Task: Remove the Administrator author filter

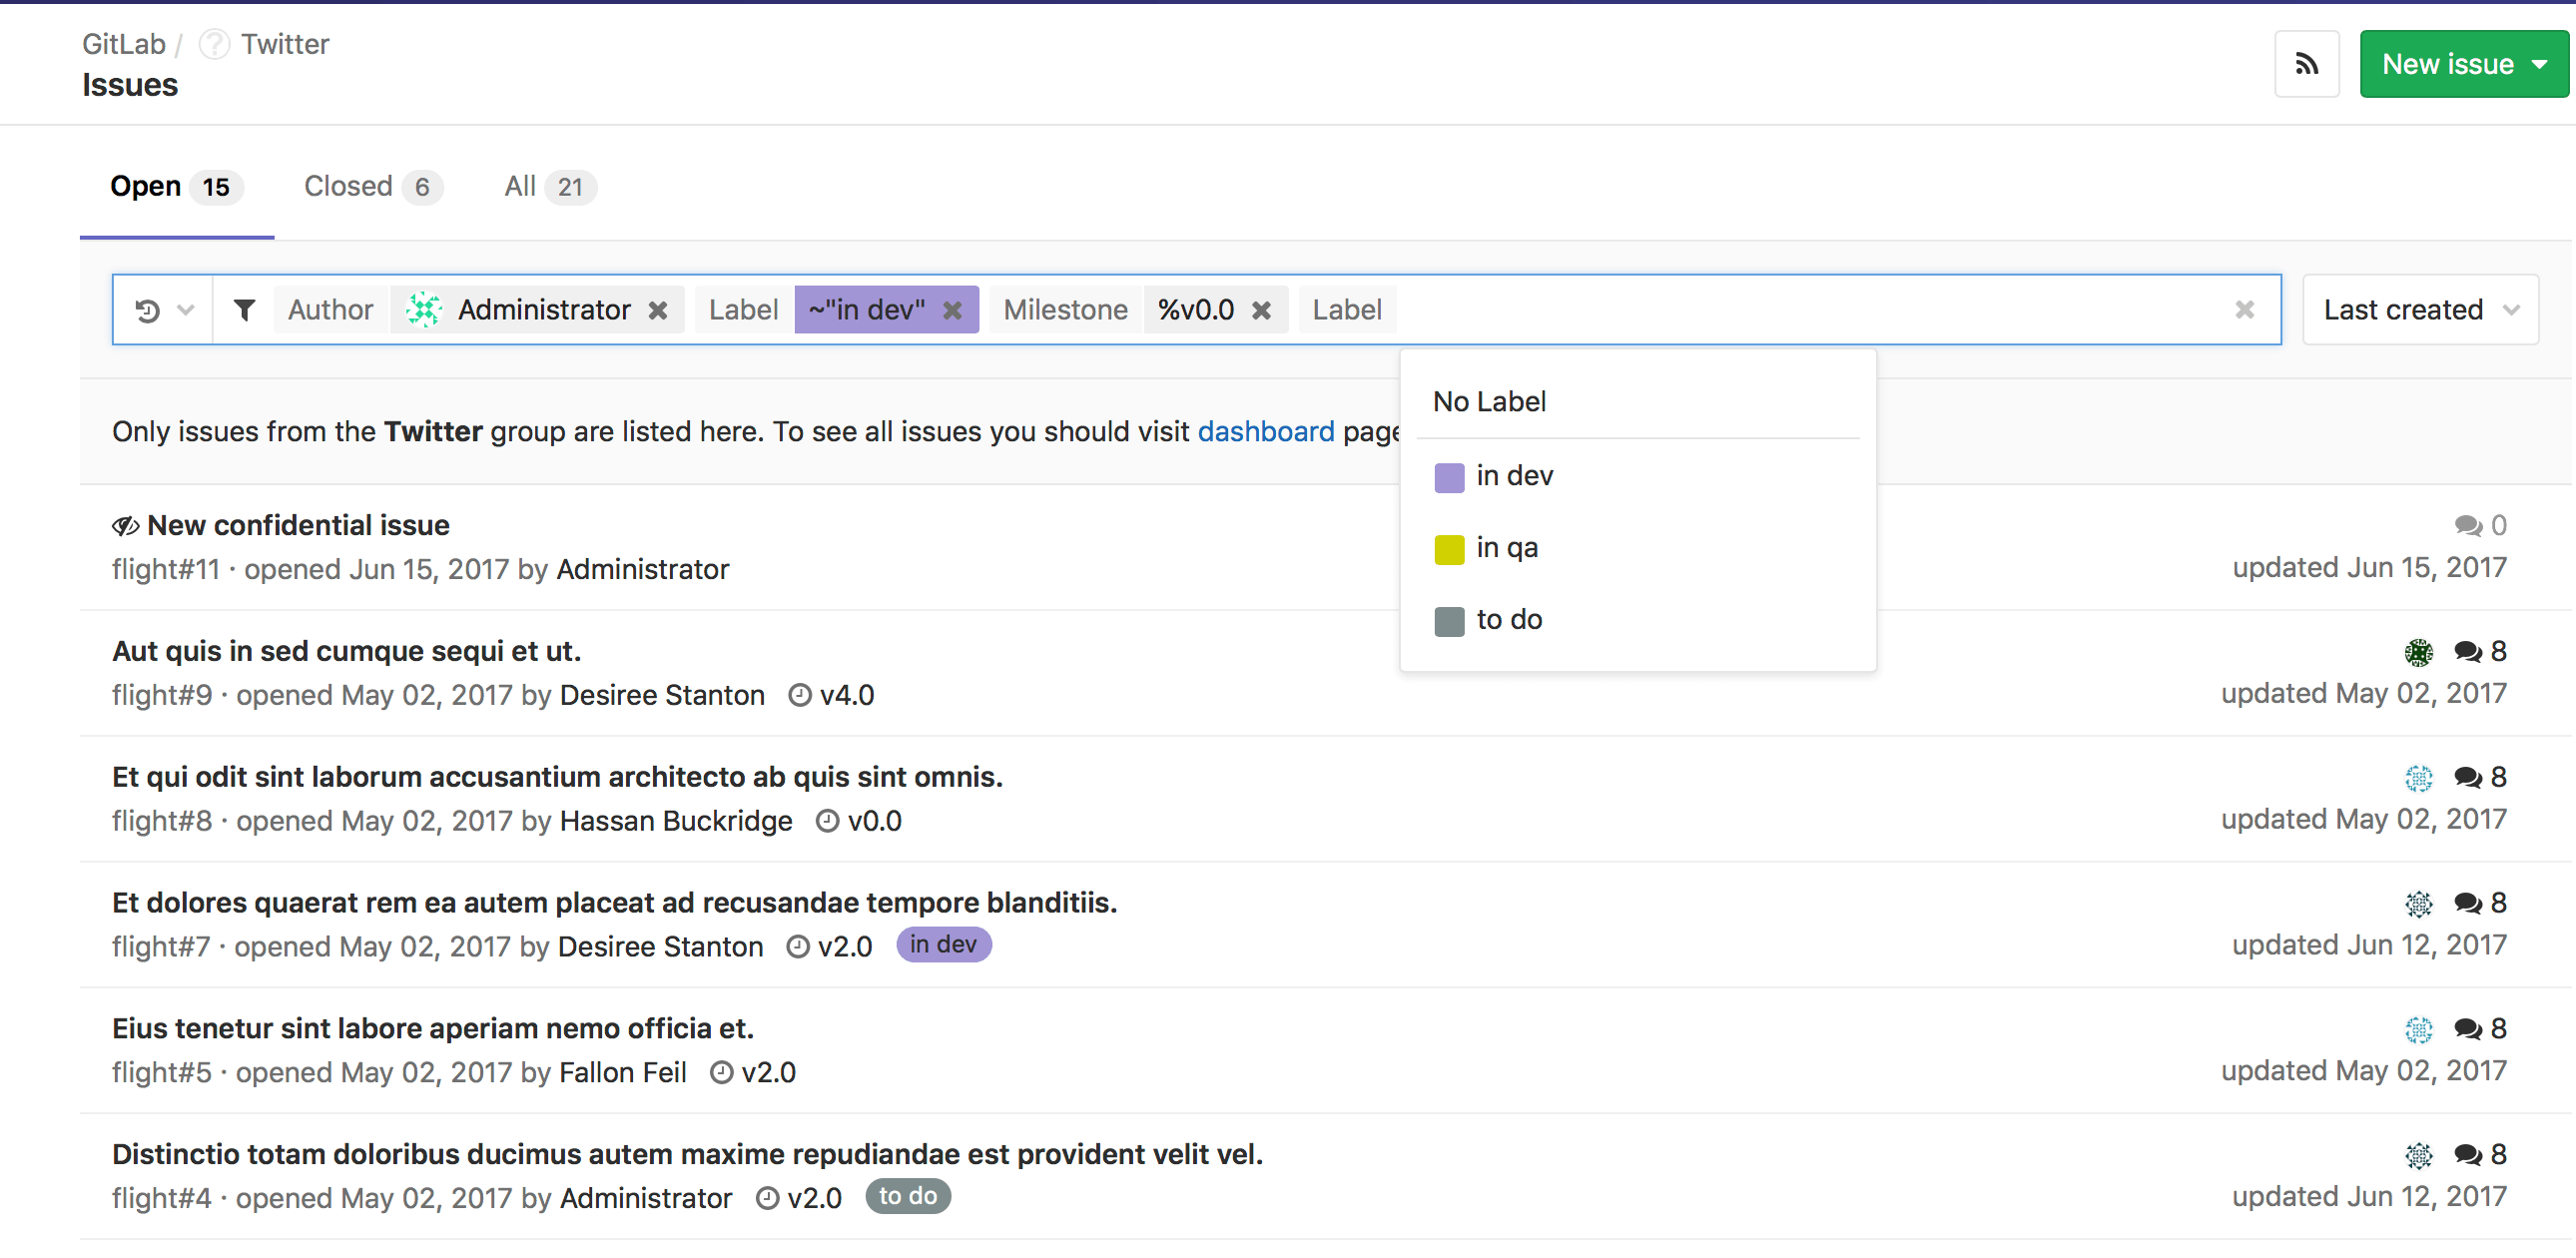Action: (659, 309)
